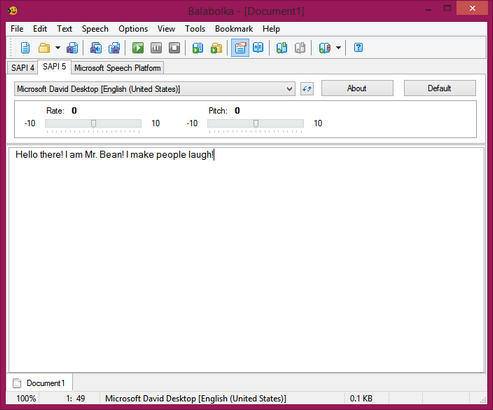This screenshot has height=410, width=493.
Task: Open Help via blue question mark icon
Action: [x=358, y=48]
